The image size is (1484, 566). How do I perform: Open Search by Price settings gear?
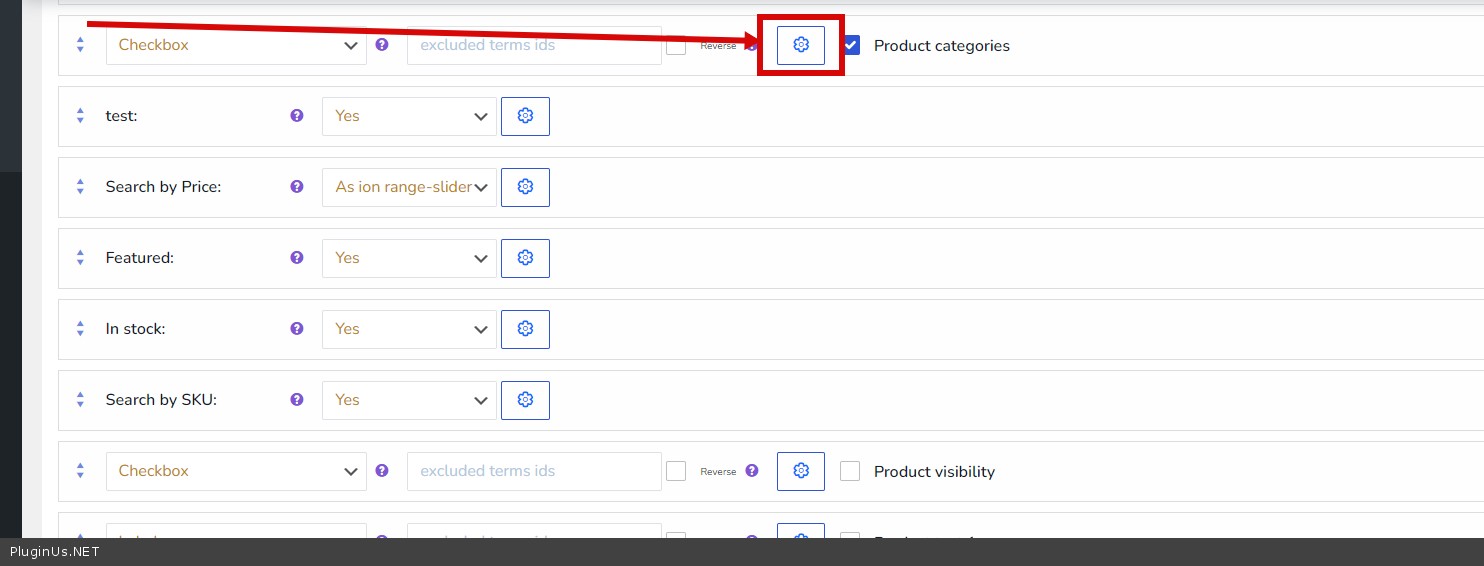(525, 187)
